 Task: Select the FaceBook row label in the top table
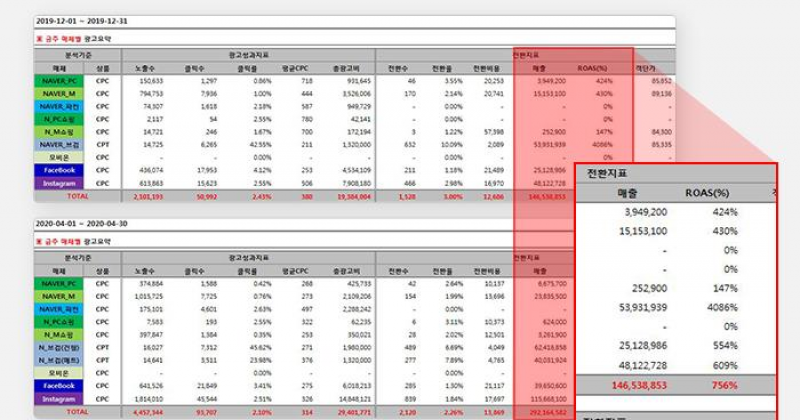pyautogui.click(x=60, y=171)
